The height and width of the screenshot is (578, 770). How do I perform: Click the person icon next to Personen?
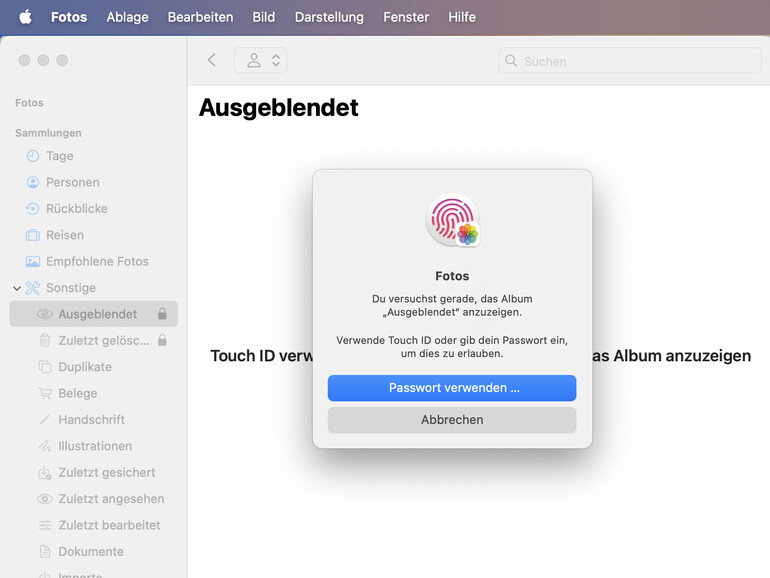coord(33,183)
